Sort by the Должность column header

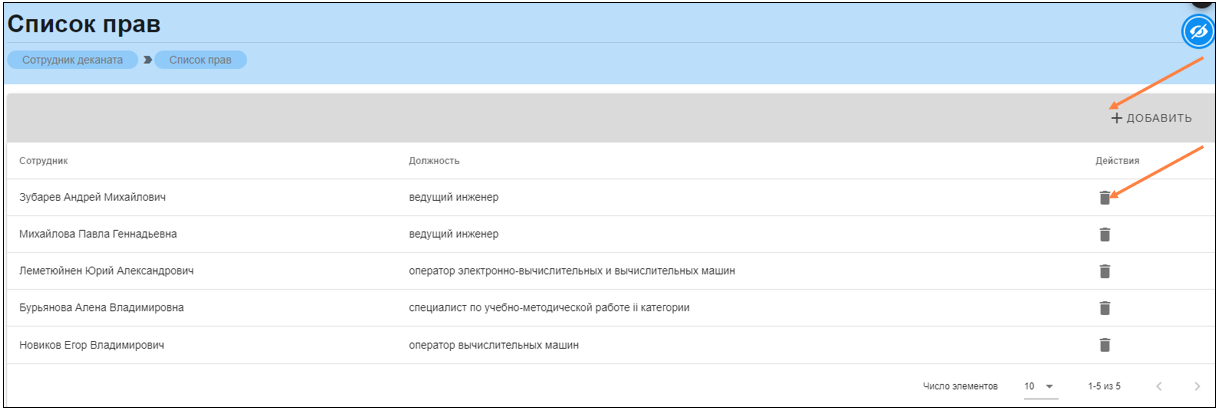point(434,161)
